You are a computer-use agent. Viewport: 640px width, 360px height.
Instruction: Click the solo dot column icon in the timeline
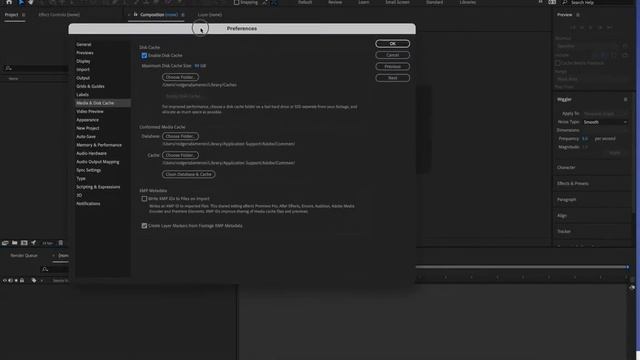[16, 280]
